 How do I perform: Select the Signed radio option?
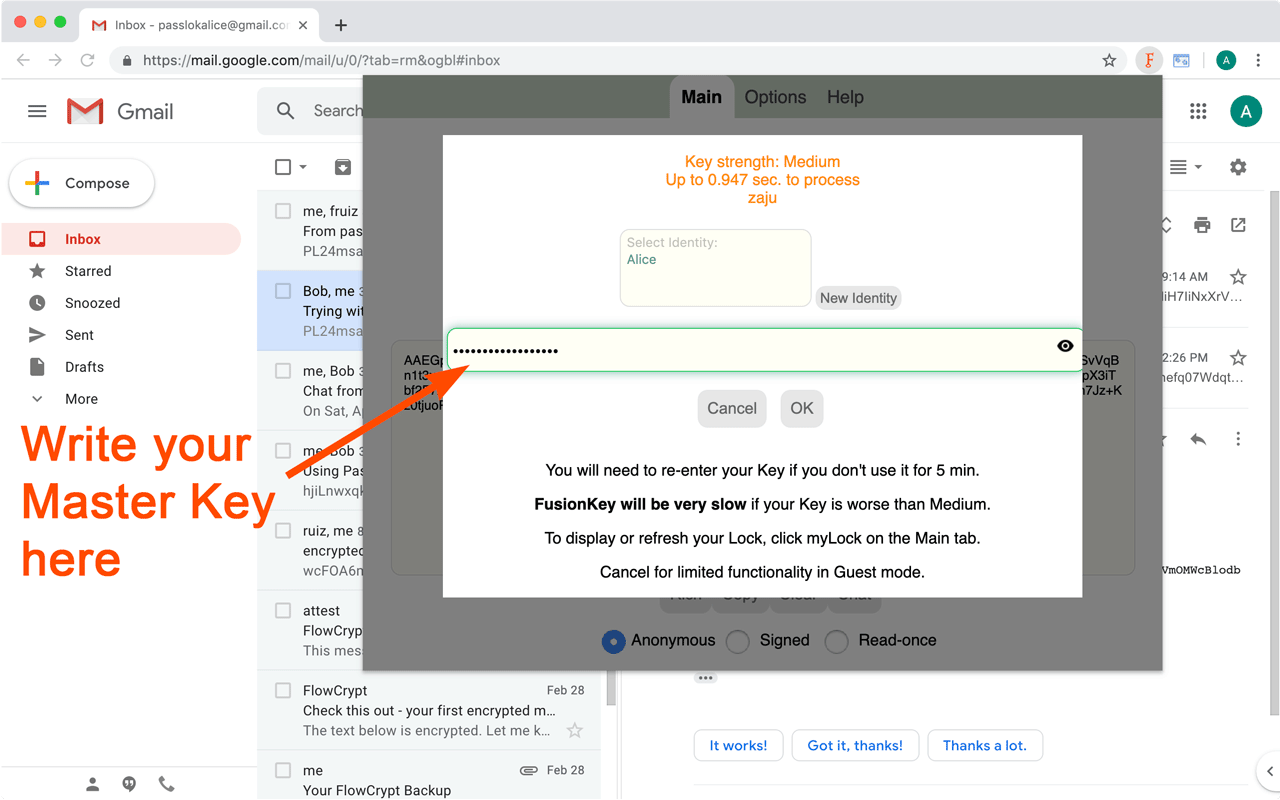[737, 641]
